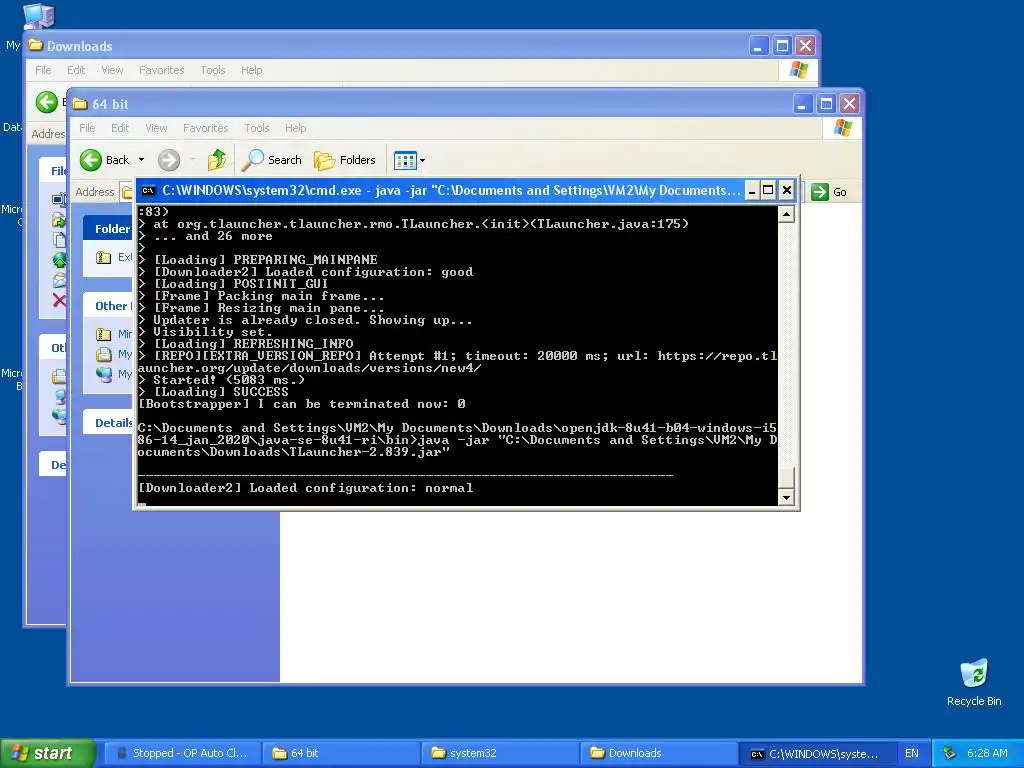This screenshot has width=1024, height=768.
Task: Click red X delete icon in Downloads sidebar
Action: pyautogui.click(x=59, y=300)
